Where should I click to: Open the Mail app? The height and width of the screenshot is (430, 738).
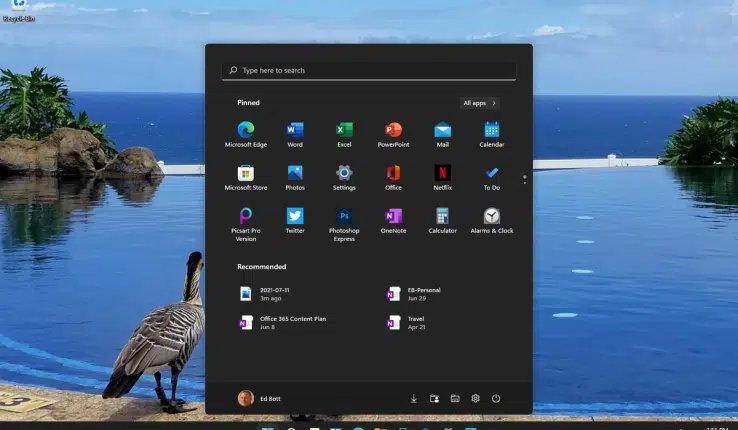[442, 135]
